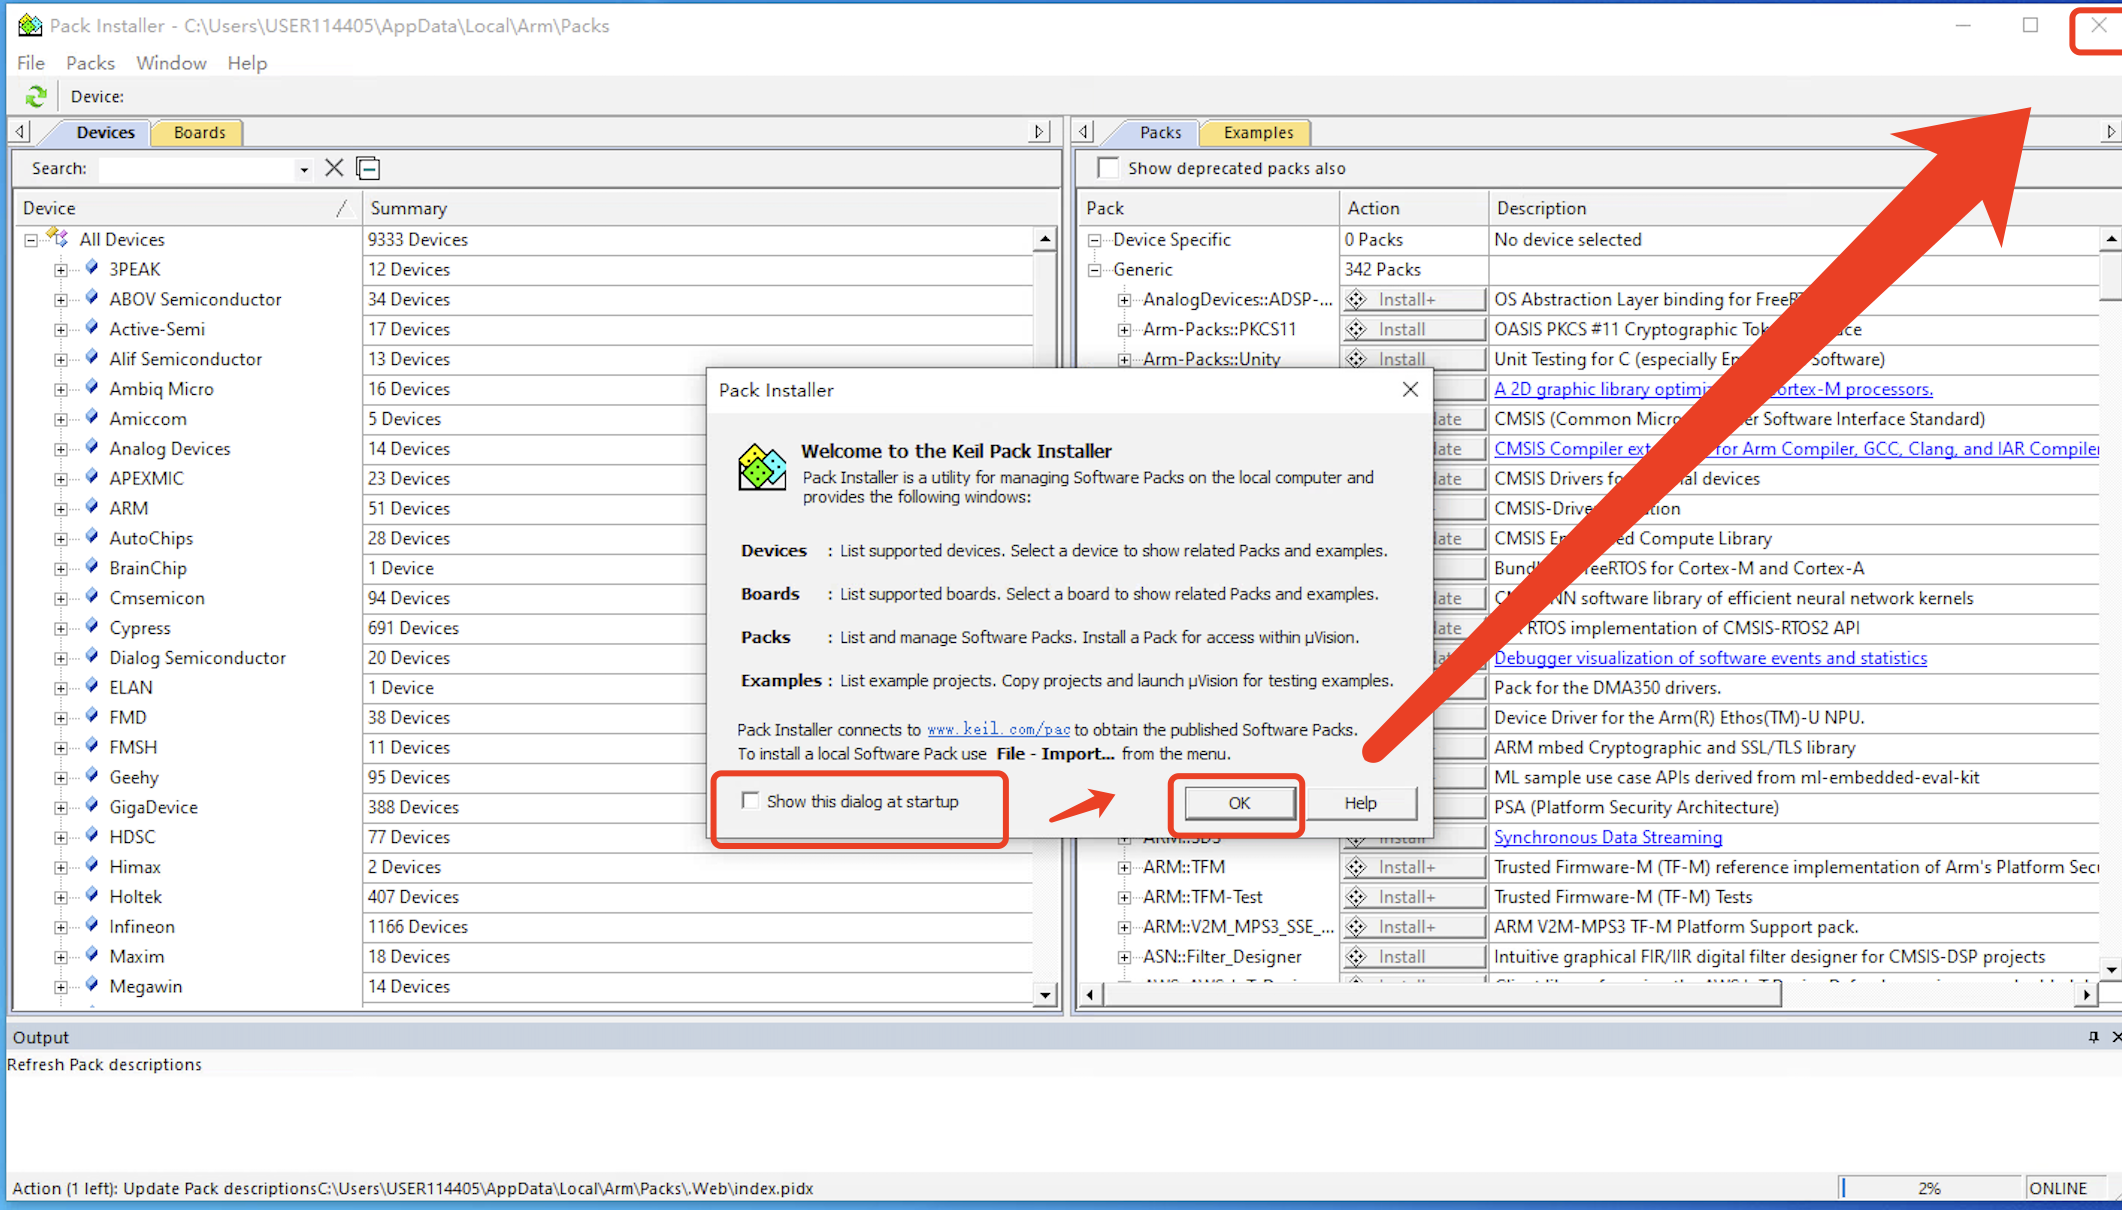Enable Show this dialog at startup
This screenshot has height=1210, width=2122.
[x=751, y=801]
